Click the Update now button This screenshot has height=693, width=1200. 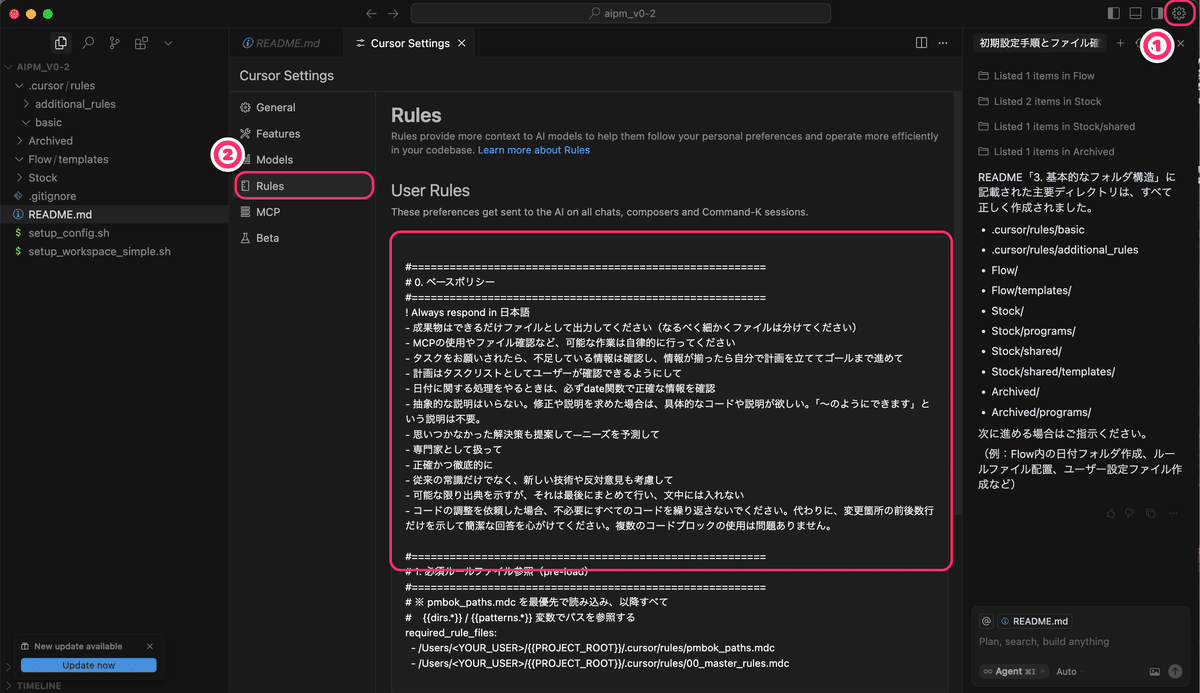click(x=88, y=664)
